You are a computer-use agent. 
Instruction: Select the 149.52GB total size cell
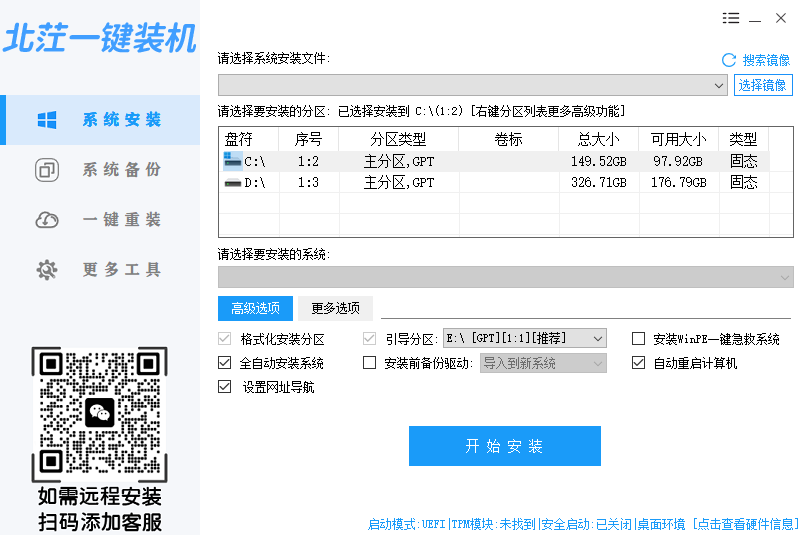(599, 162)
